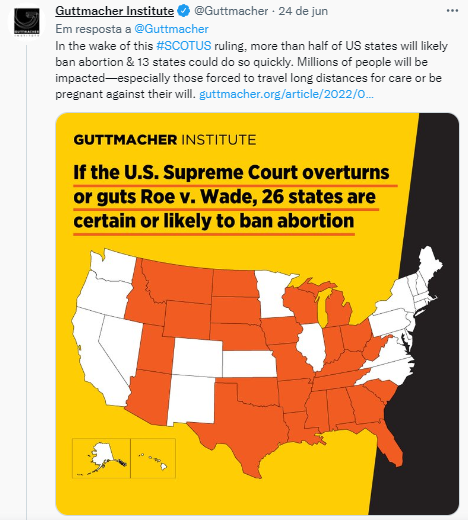Click the GUTTMACHER INSTITUTE logo in the image
The height and width of the screenshot is (520, 468).
tap(165, 140)
